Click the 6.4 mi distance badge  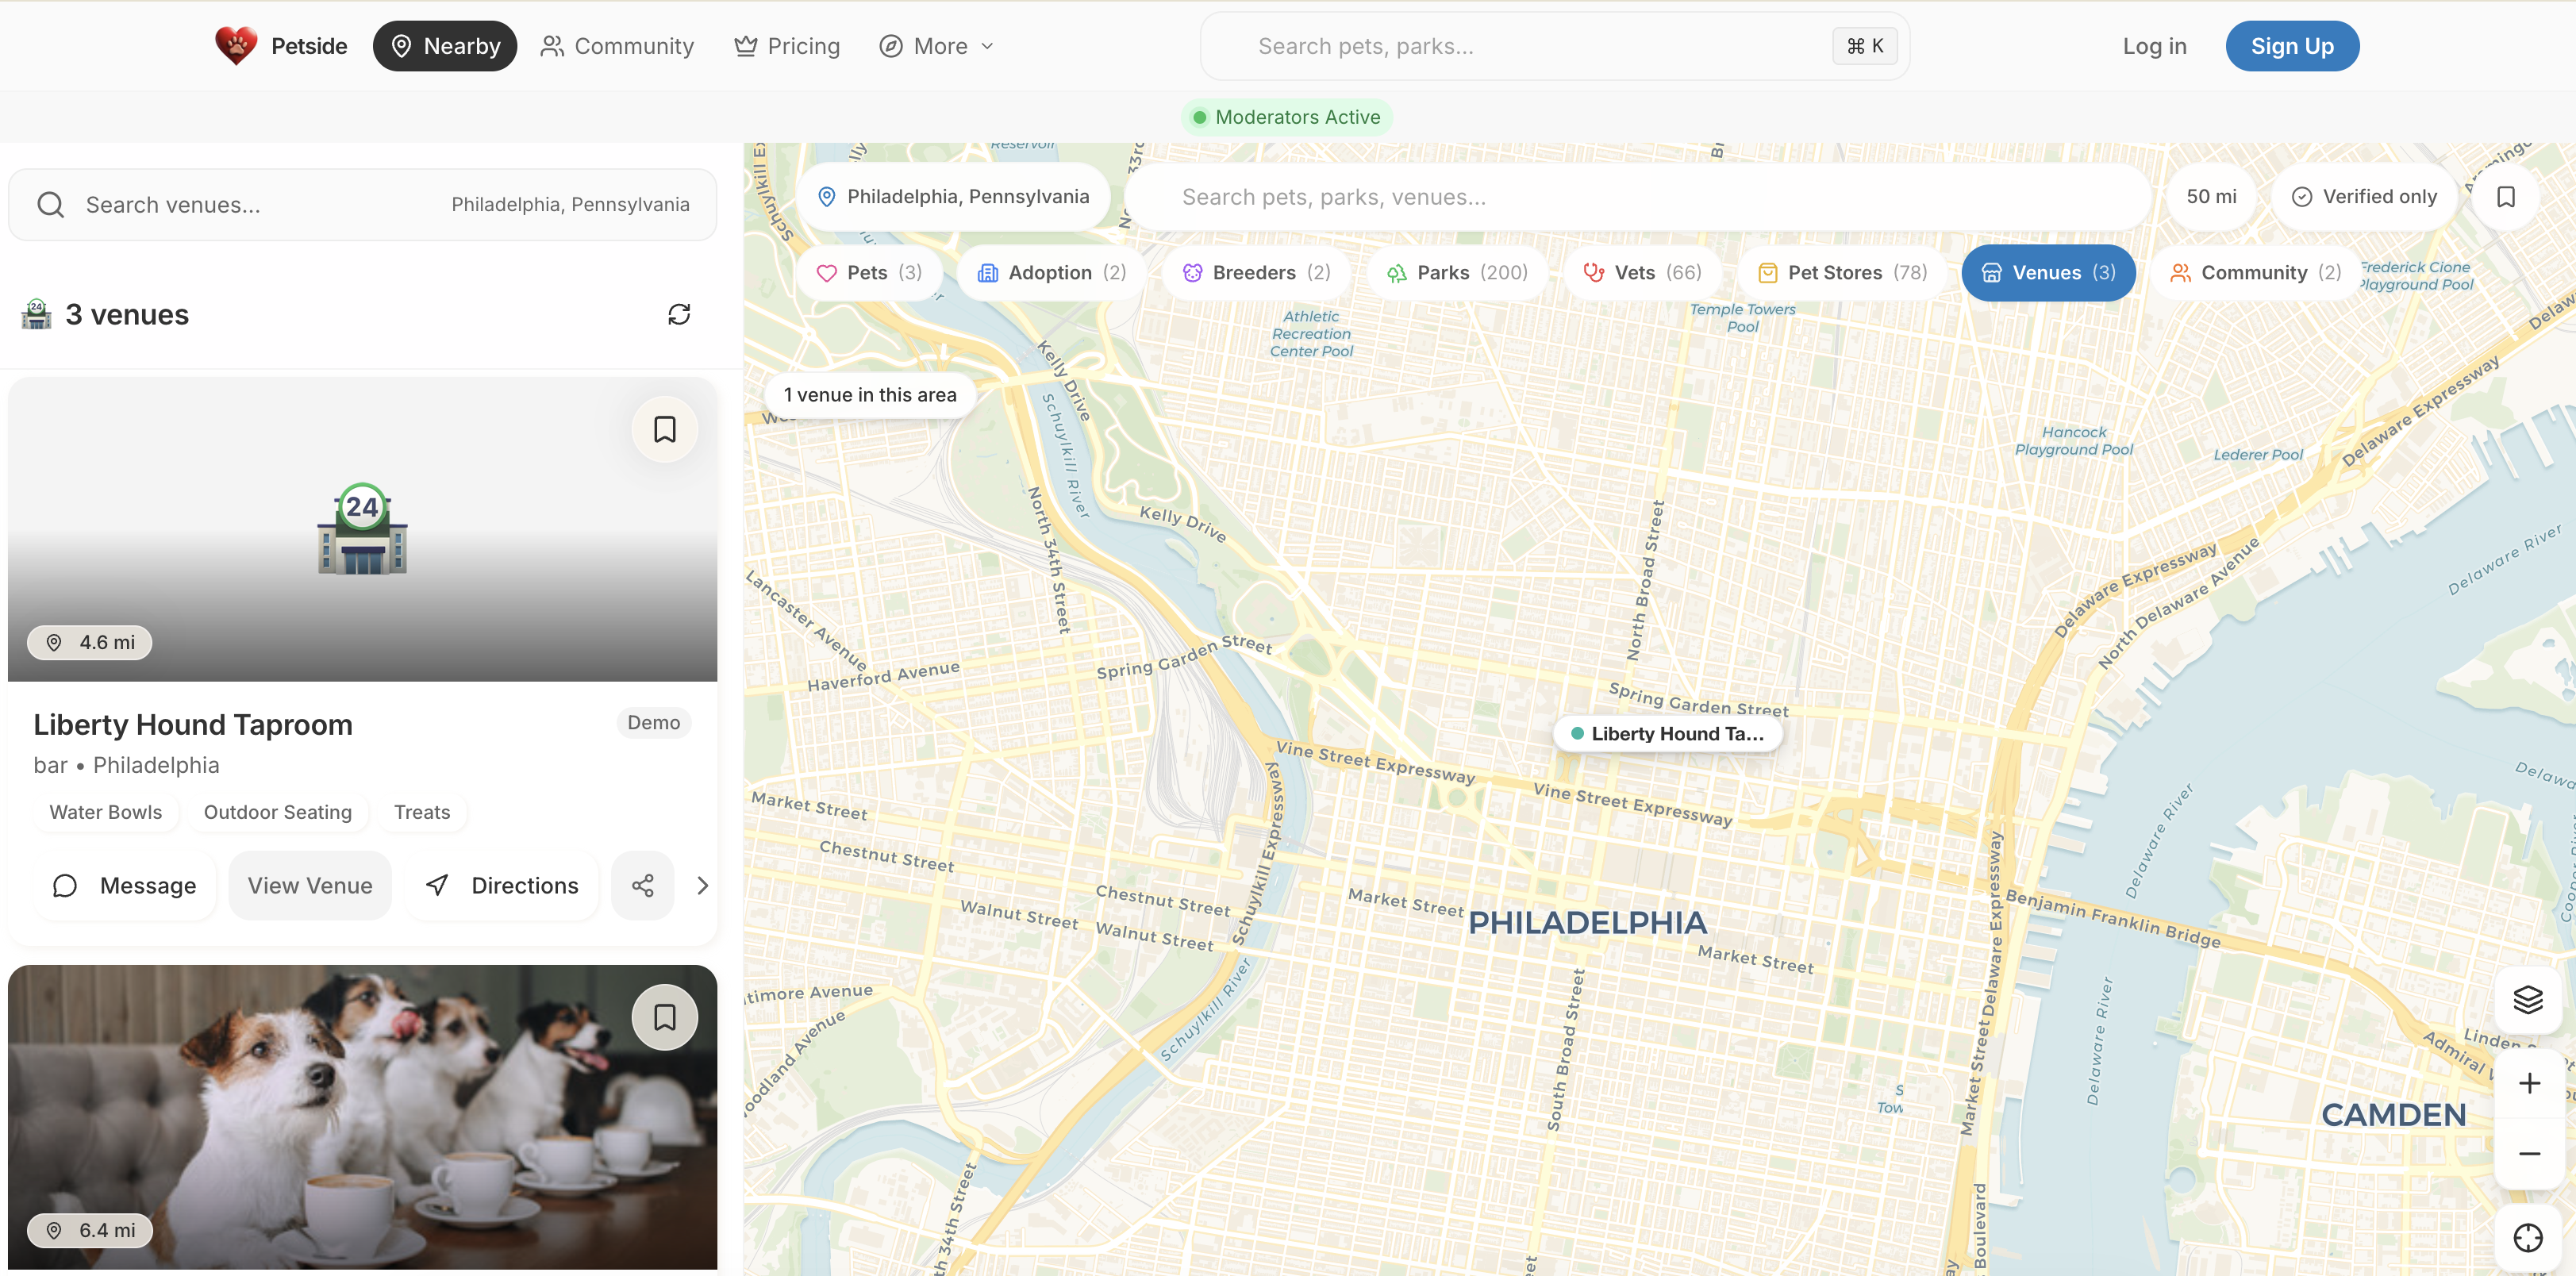pyautogui.click(x=90, y=1230)
